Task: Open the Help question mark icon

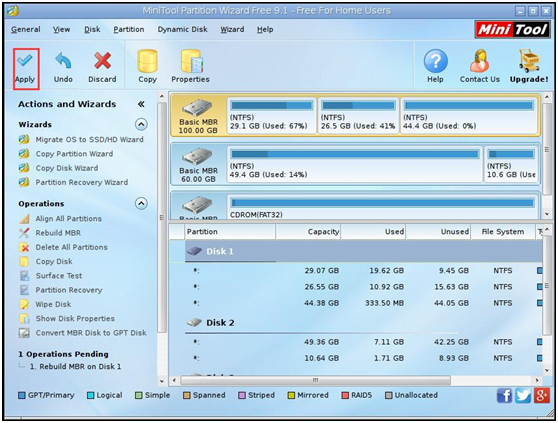Action: (x=435, y=67)
